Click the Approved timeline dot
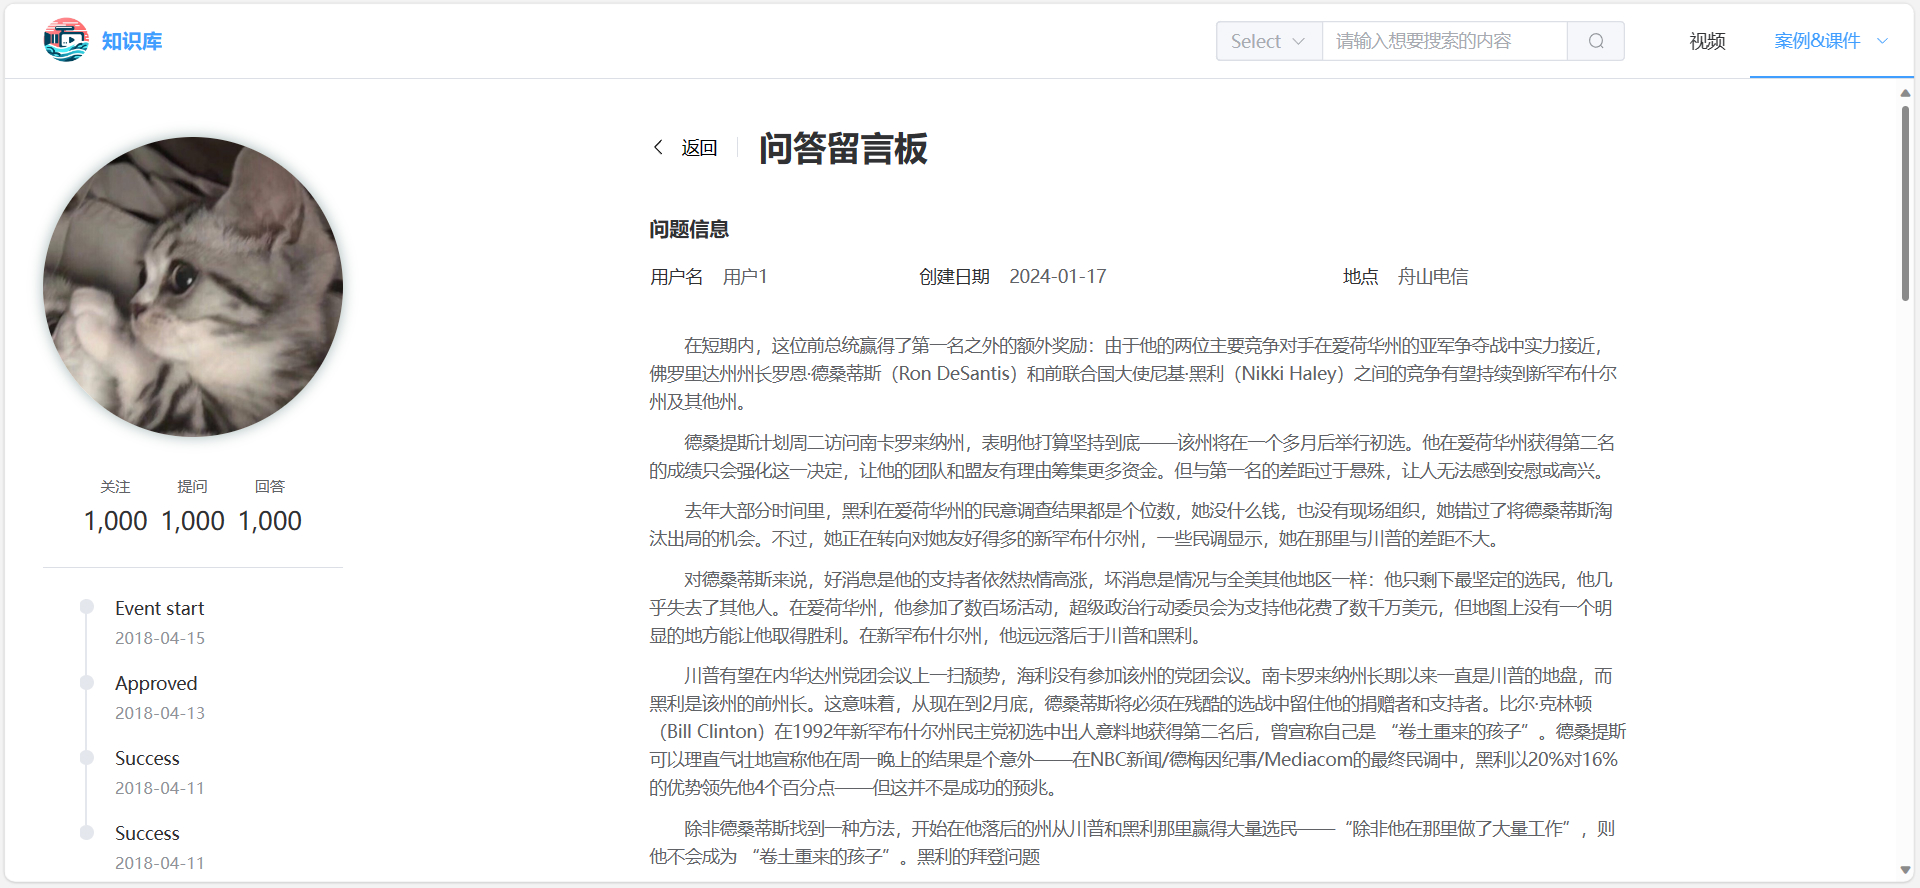Screen dimensions: 1920x888 click(87, 682)
